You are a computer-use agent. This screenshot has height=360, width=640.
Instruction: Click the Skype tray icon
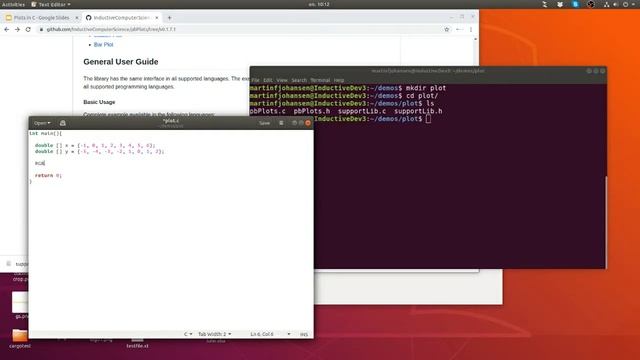pos(575,4)
